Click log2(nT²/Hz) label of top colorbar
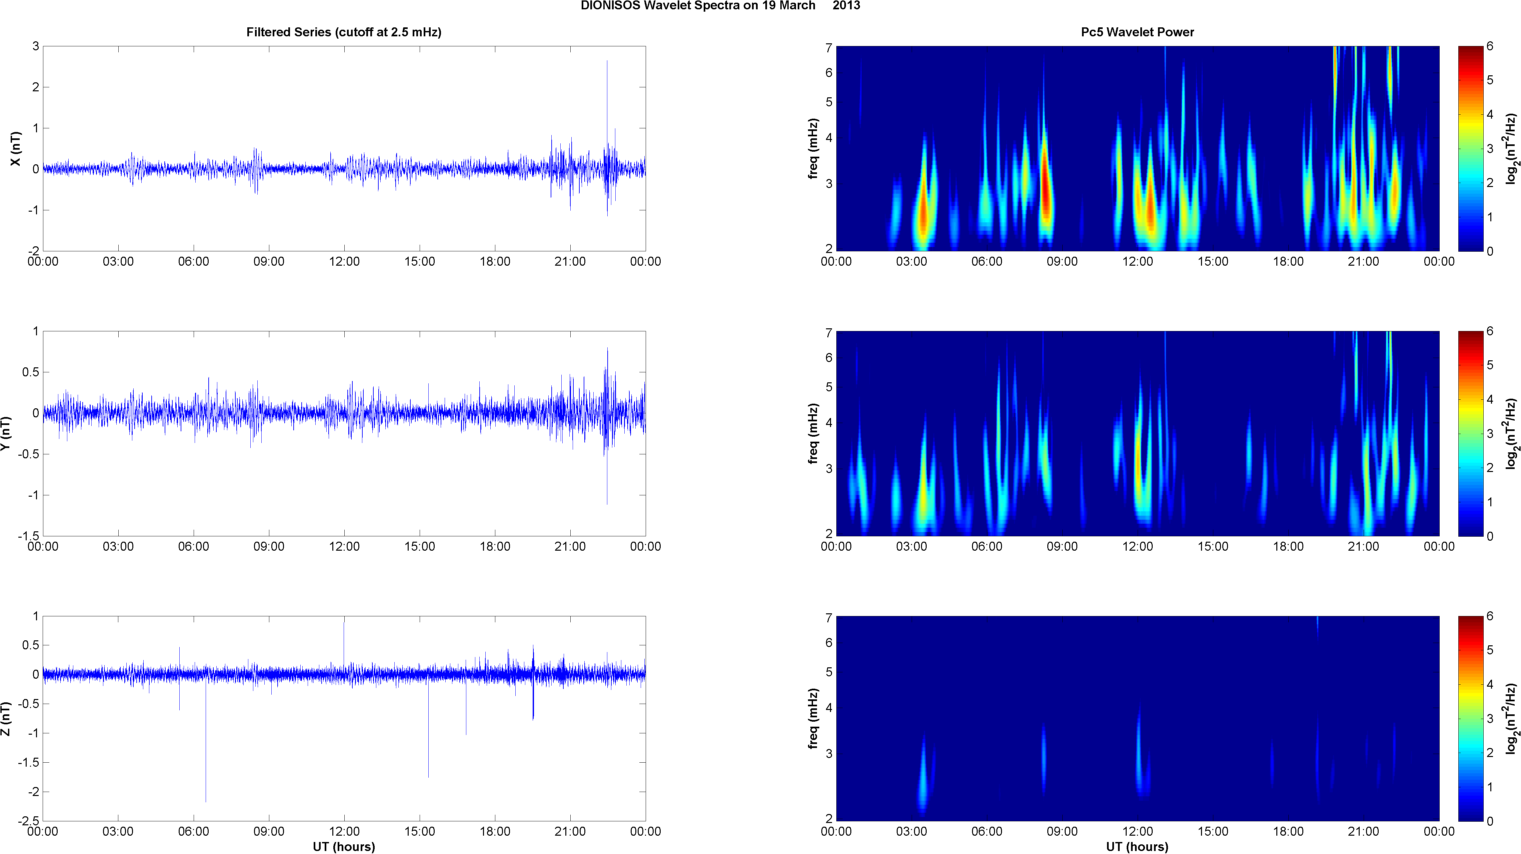1521x854 pixels. tap(1513, 148)
